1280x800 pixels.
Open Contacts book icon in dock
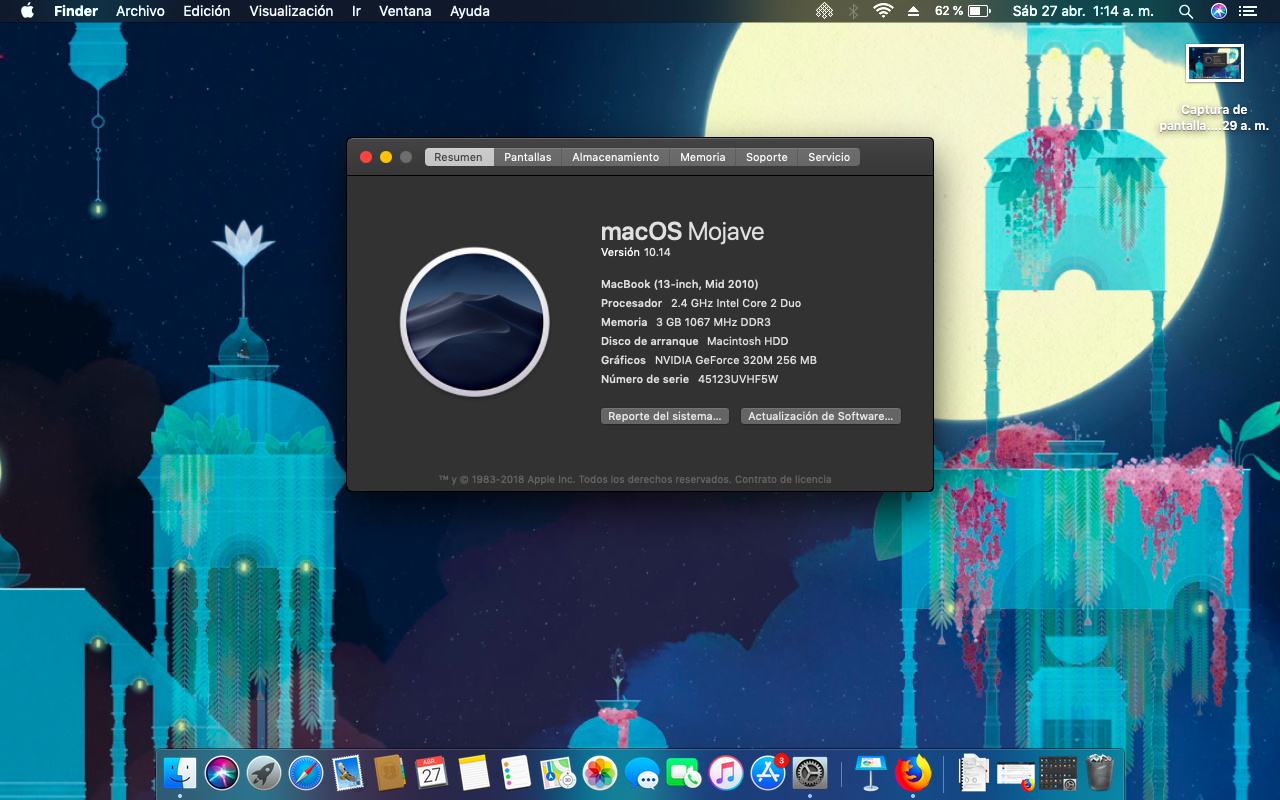point(389,773)
